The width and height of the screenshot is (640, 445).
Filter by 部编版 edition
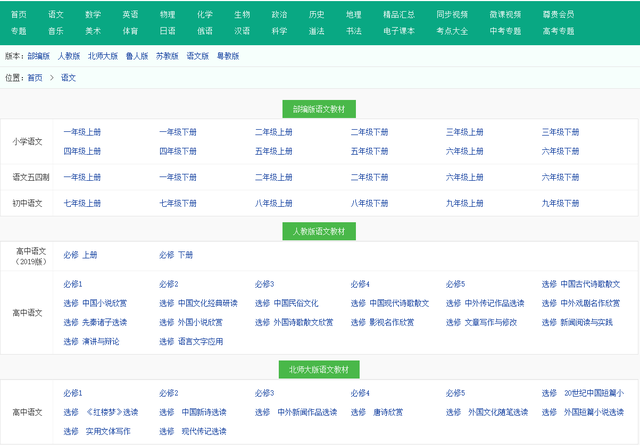[x=39, y=56]
